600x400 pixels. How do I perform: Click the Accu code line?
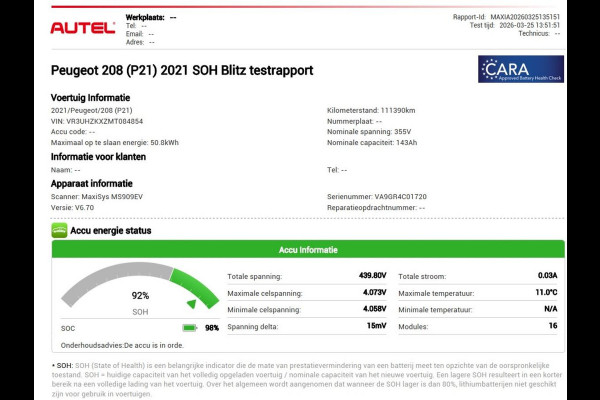[x=73, y=132]
